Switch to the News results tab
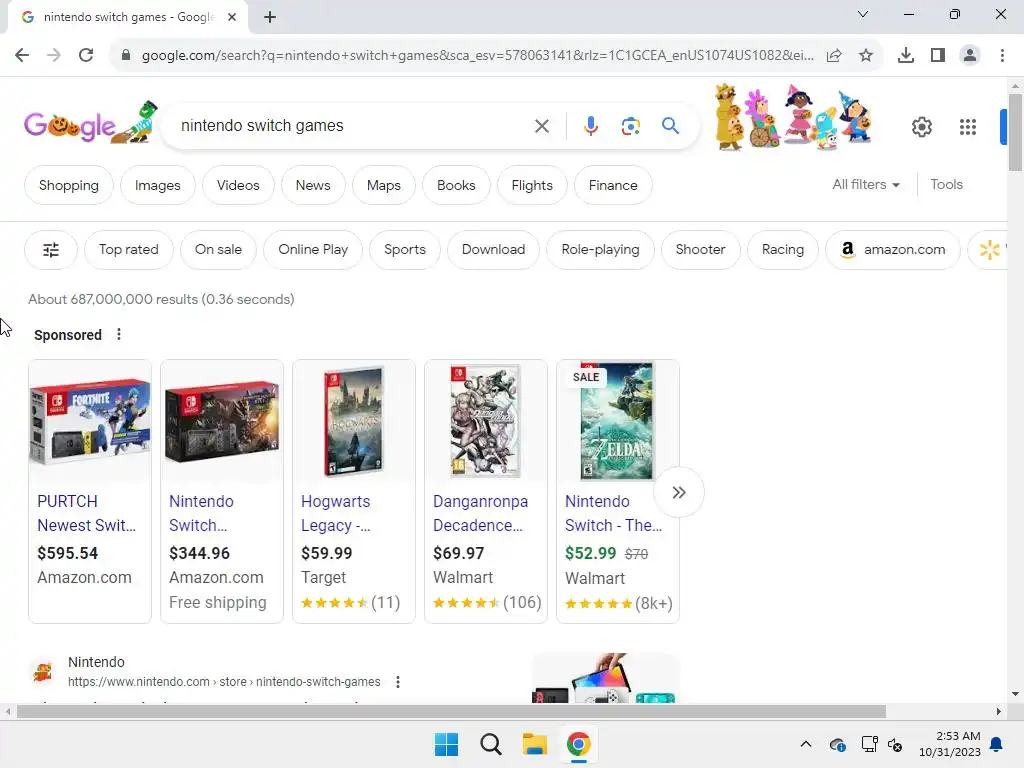The height and width of the screenshot is (768, 1024). click(x=313, y=185)
